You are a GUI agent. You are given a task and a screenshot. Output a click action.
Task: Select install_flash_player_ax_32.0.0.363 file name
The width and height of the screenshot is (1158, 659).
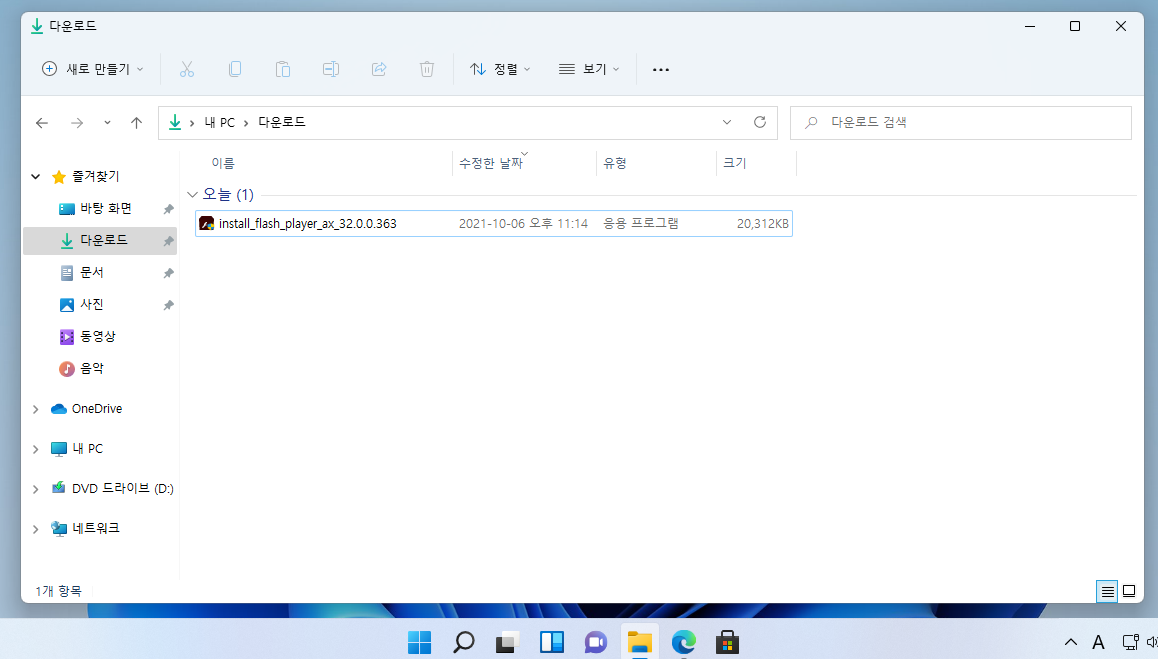[x=307, y=223]
